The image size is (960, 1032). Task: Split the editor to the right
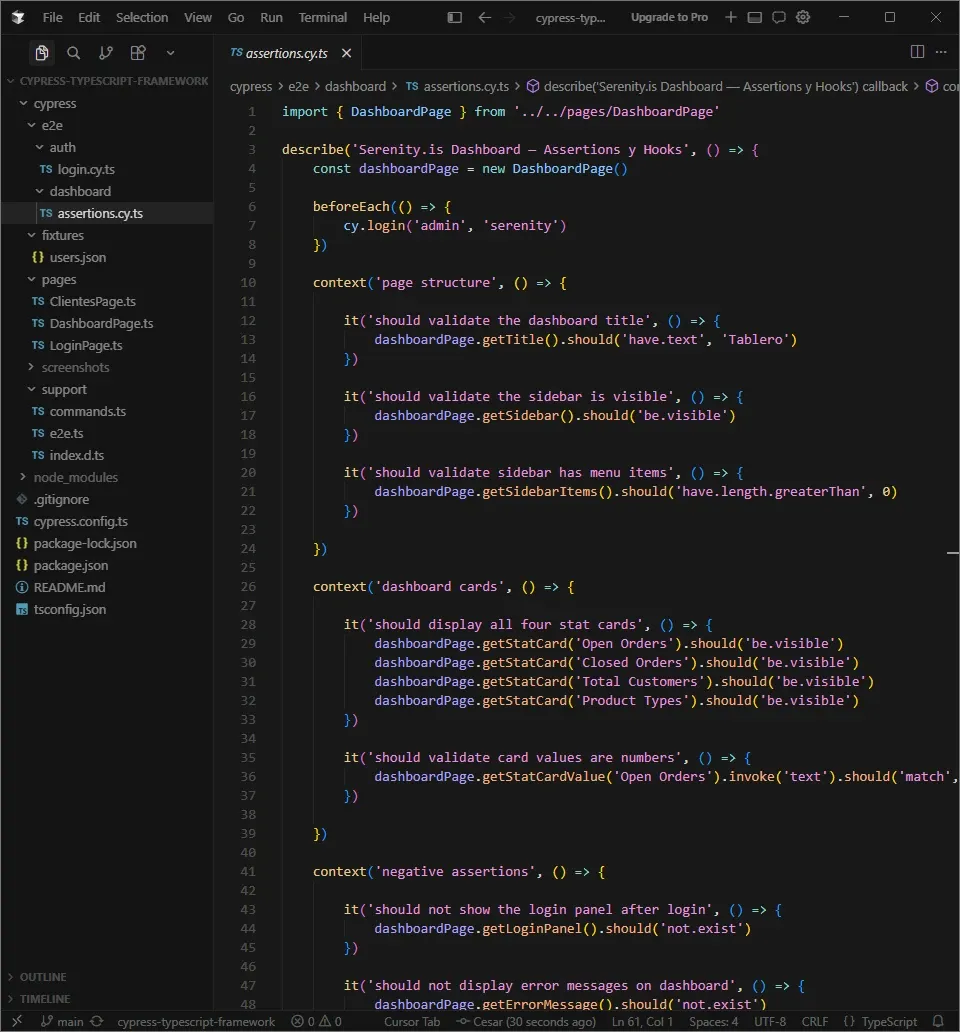[x=917, y=51]
